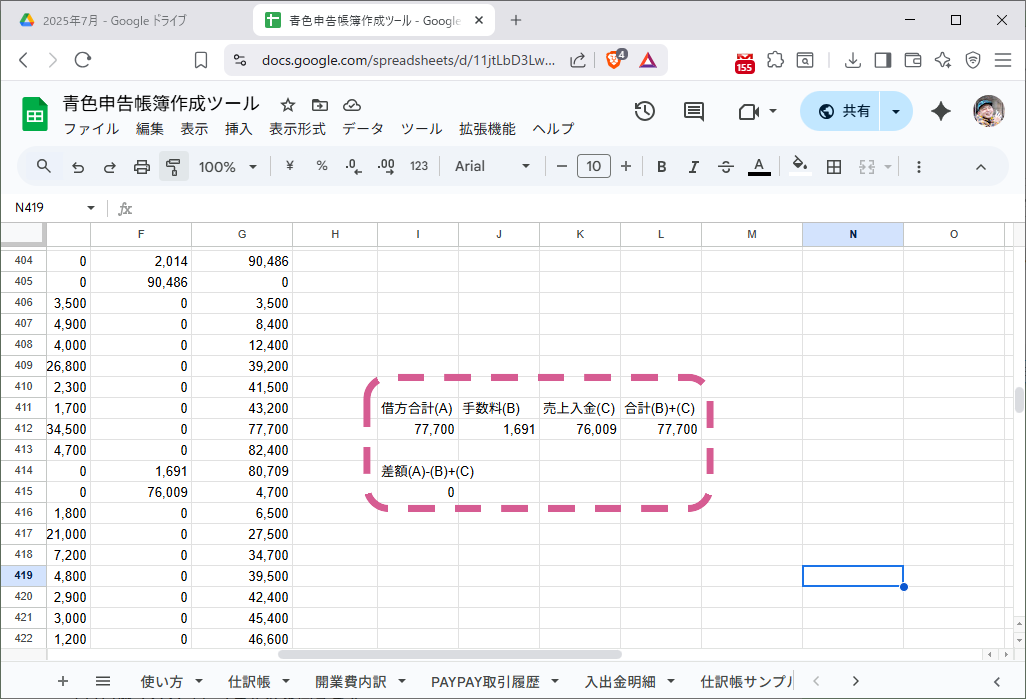Click the Gemini sparkle icon
1026x699 pixels.
coord(941,111)
